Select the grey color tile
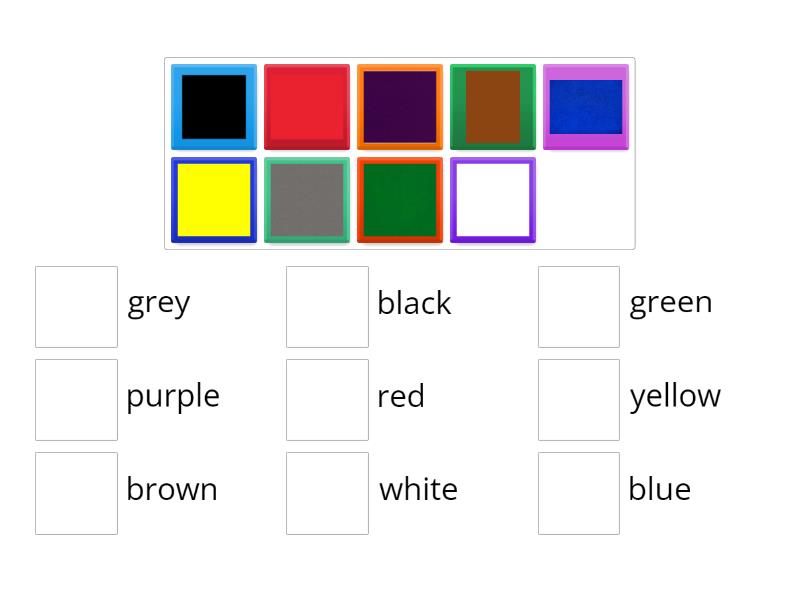Screen dimensions: 800x600 coord(307,199)
